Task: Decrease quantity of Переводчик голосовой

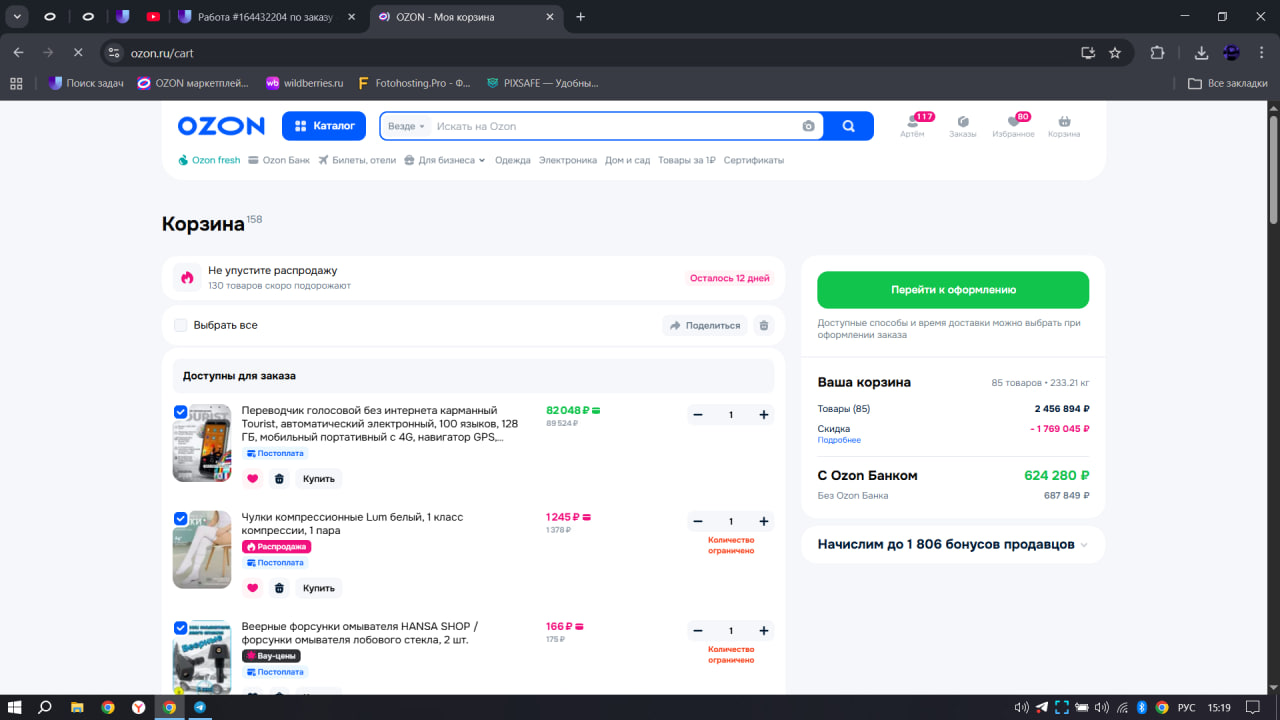Action: click(x=698, y=415)
